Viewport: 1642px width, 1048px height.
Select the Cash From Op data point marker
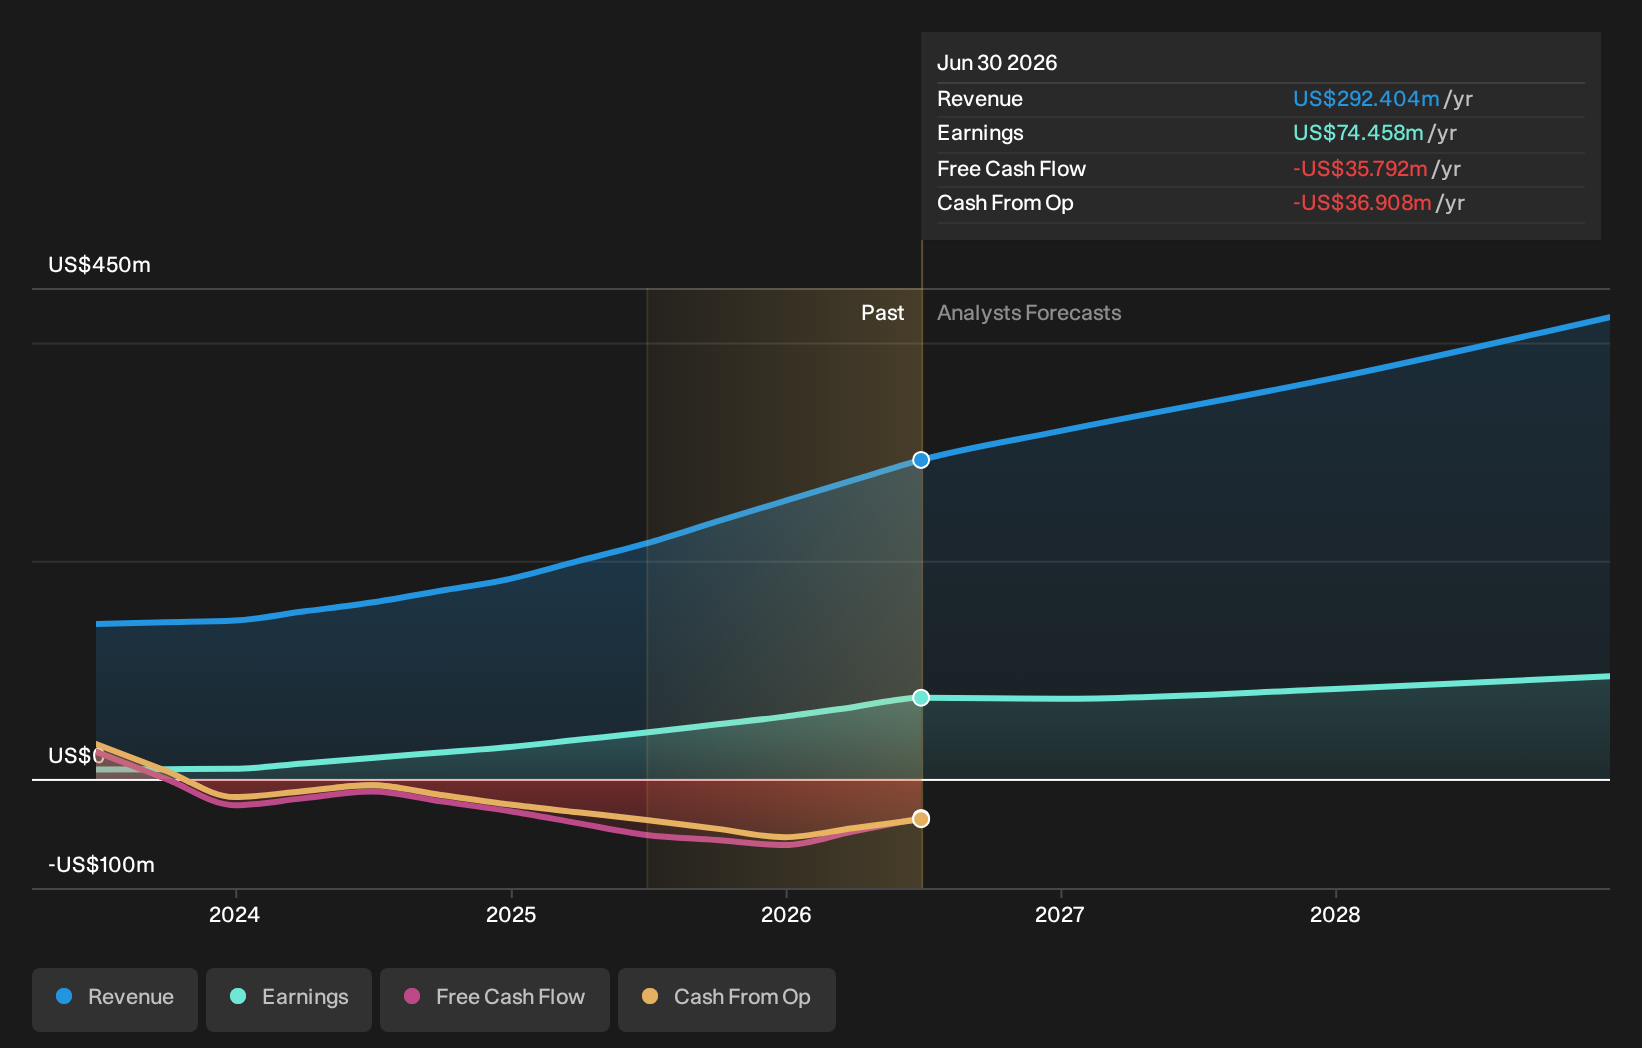coord(921,819)
